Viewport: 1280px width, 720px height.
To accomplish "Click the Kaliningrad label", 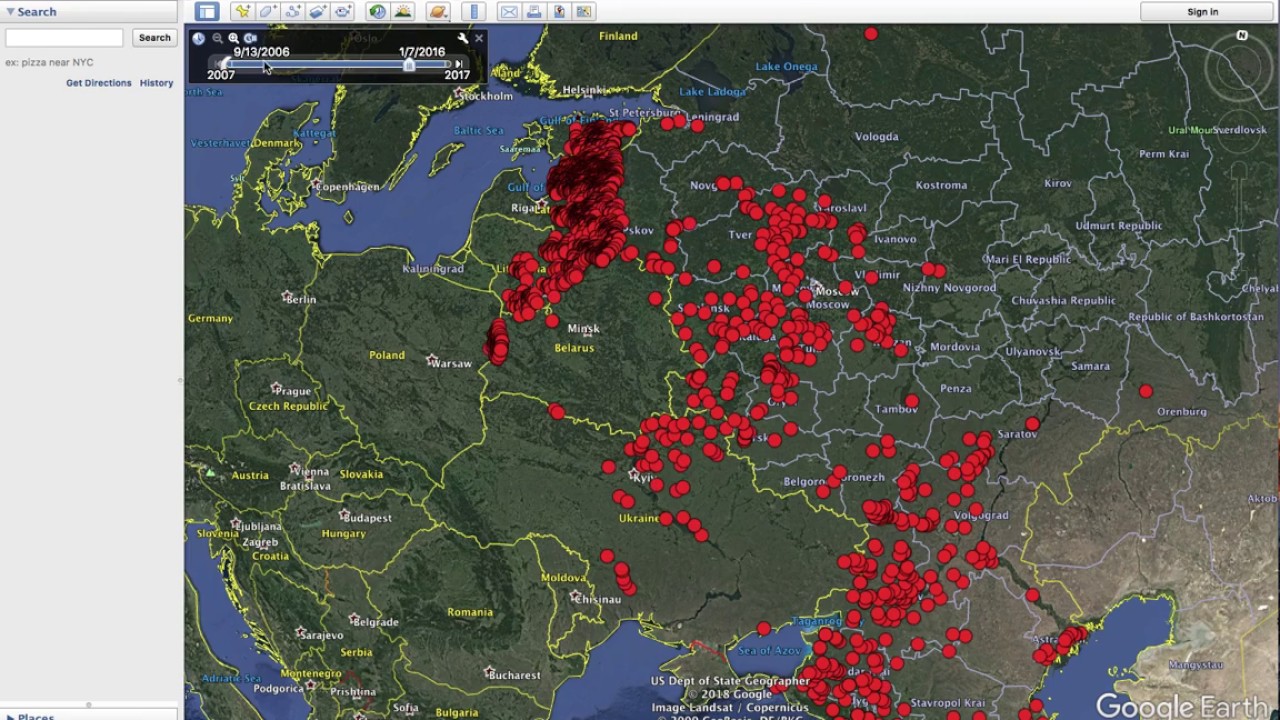I will coord(433,269).
